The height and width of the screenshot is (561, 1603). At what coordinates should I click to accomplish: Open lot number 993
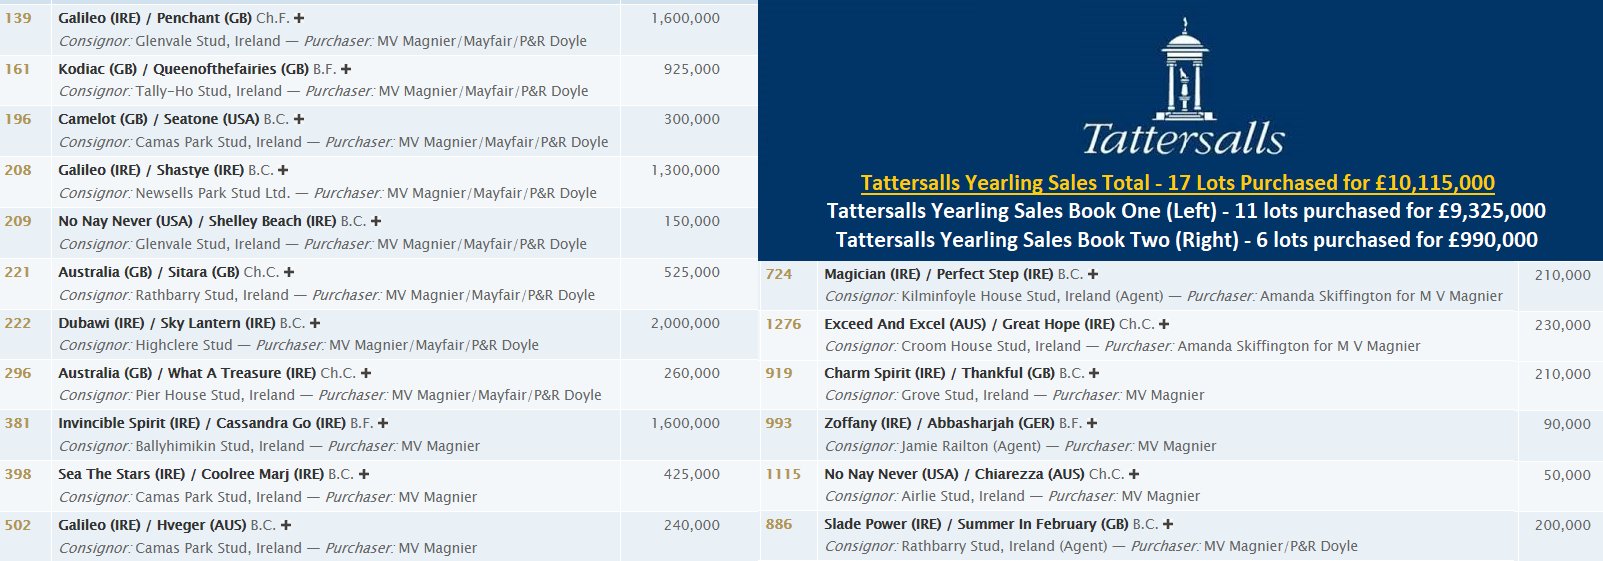[x=779, y=424]
